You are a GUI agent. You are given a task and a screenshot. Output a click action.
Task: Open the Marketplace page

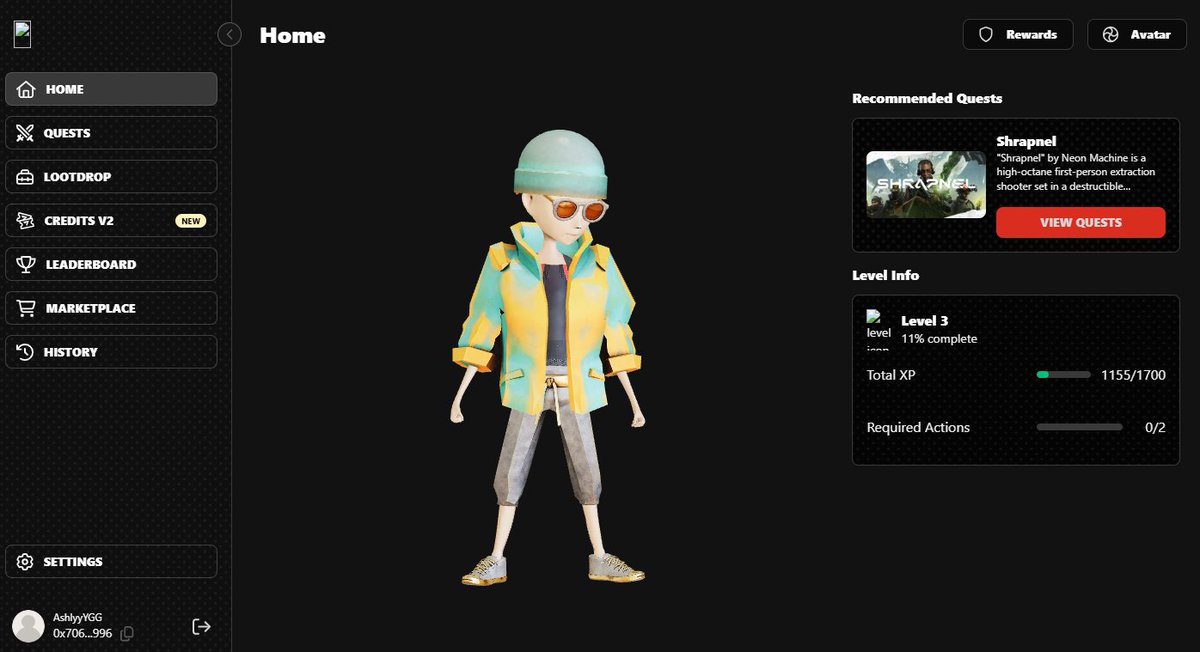(x=111, y=308)
